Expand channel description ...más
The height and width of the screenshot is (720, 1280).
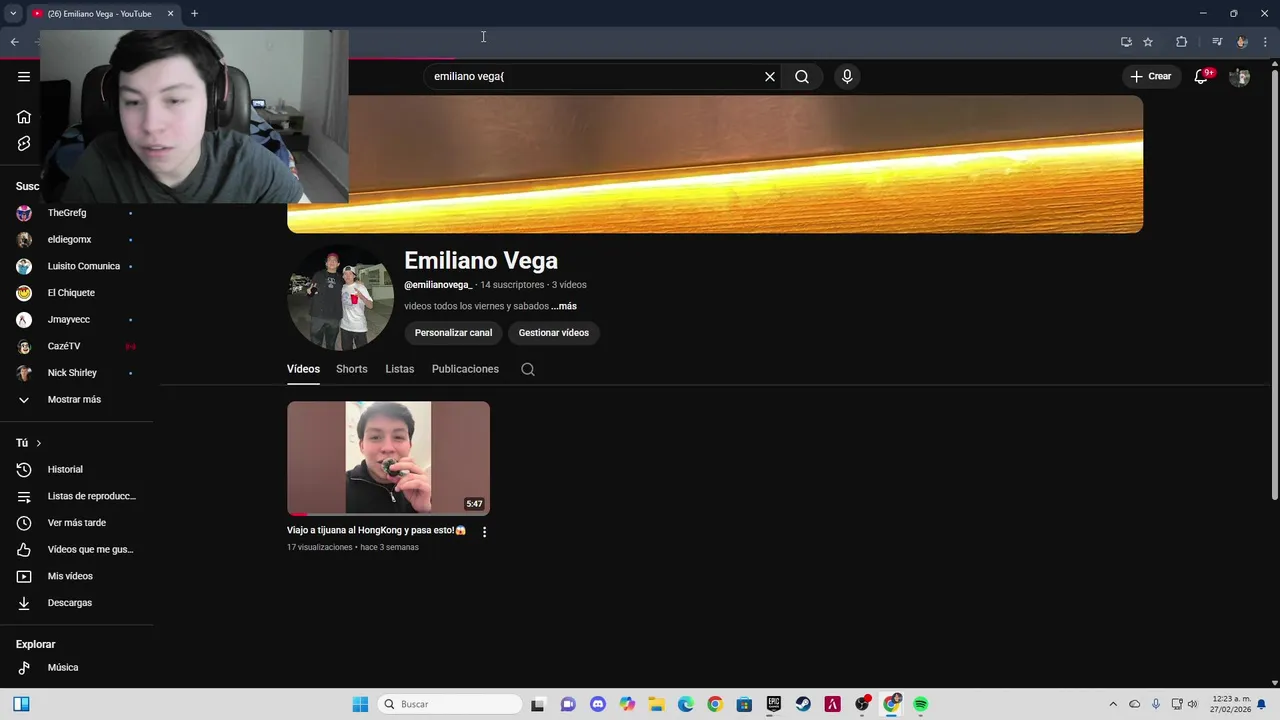pyautogui.click(x=564, y=306)
